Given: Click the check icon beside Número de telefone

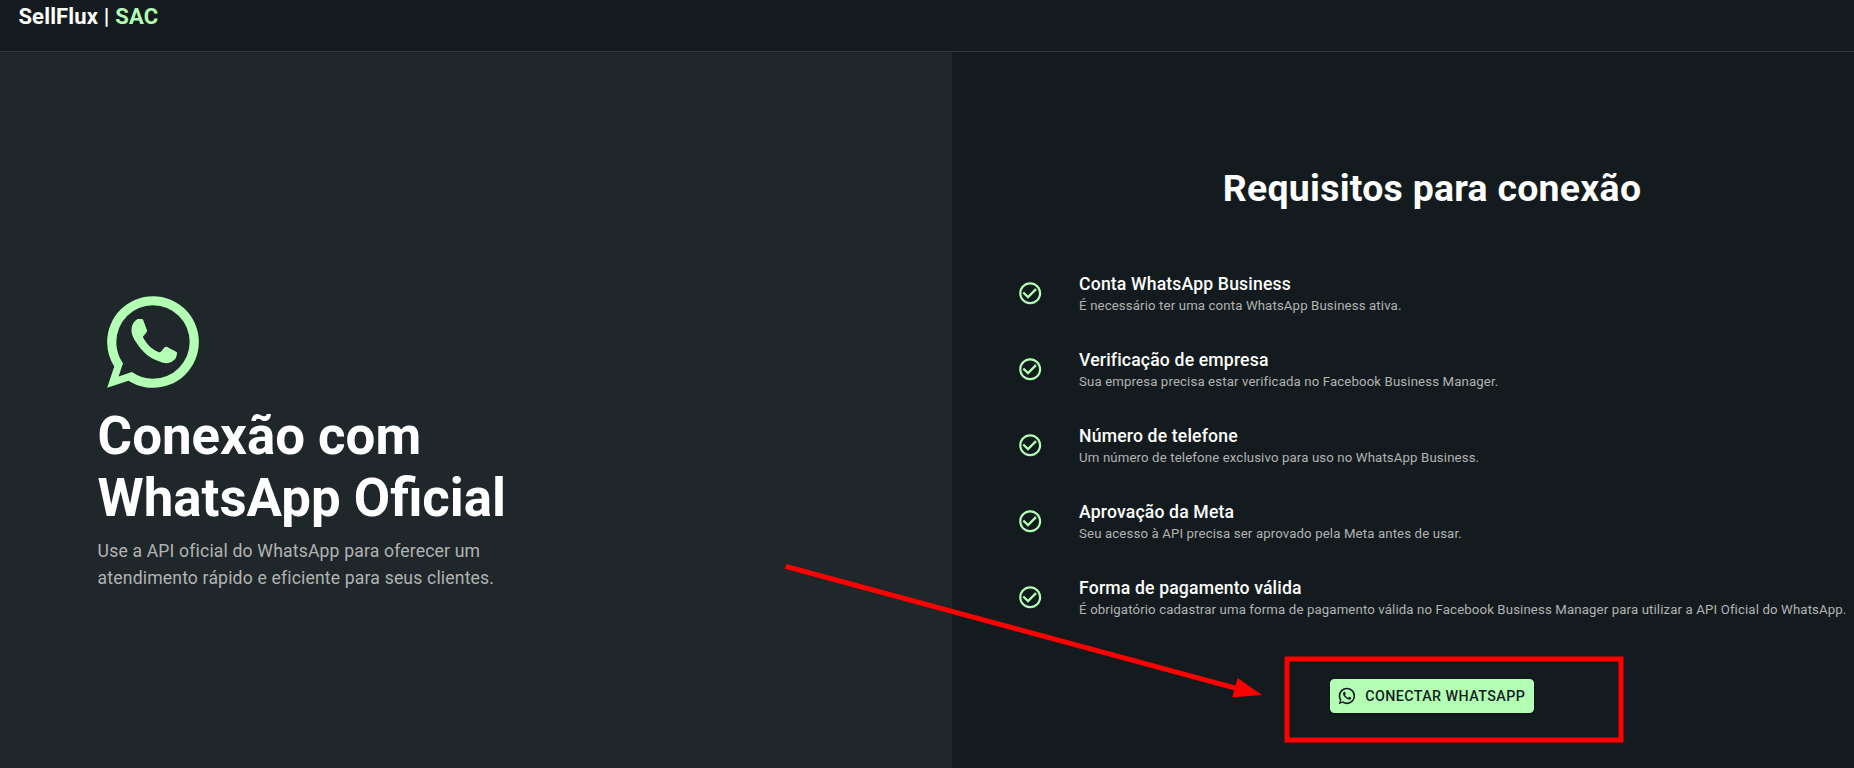Looking at the screenshot, I should 1030,445.
